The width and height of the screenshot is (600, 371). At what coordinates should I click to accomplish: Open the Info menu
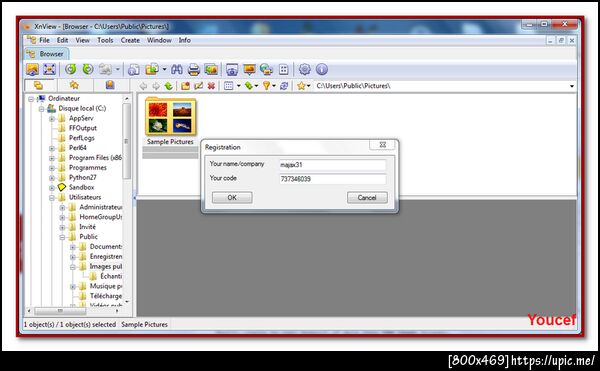click(184, 40)
